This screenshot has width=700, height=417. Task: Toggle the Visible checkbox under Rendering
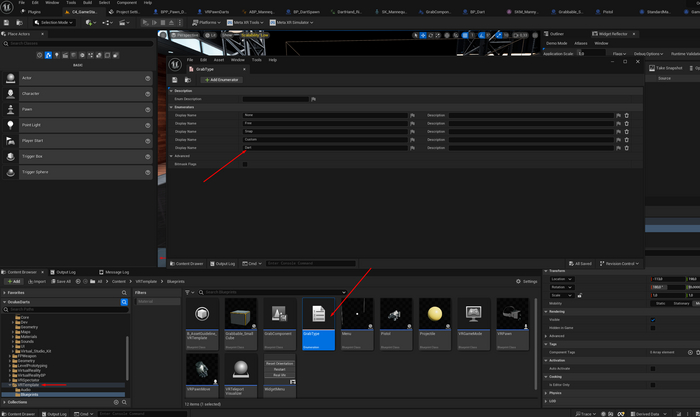point(653,320)
